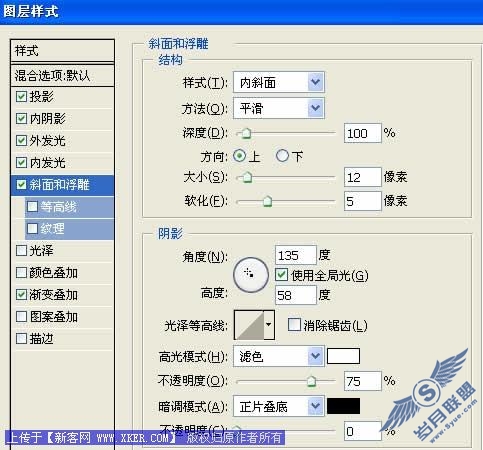Click highlight opacity field showing 75

pos(363,381)
